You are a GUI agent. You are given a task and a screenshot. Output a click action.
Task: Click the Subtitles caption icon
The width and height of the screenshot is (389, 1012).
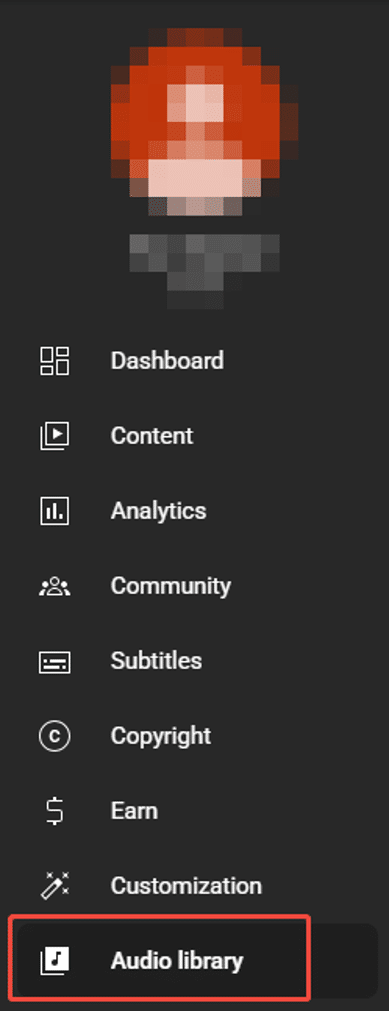pyautogui.click(x=55, y=662)
